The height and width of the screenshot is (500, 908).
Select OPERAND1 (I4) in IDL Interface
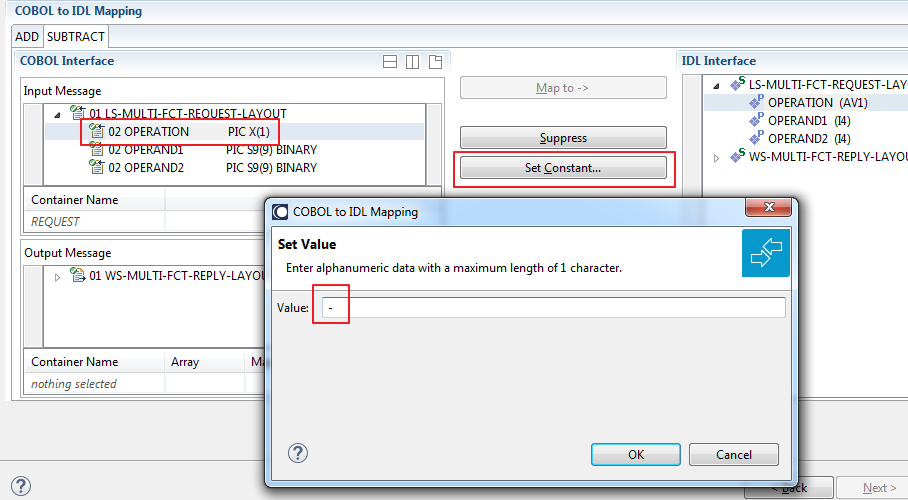[809, 121]
